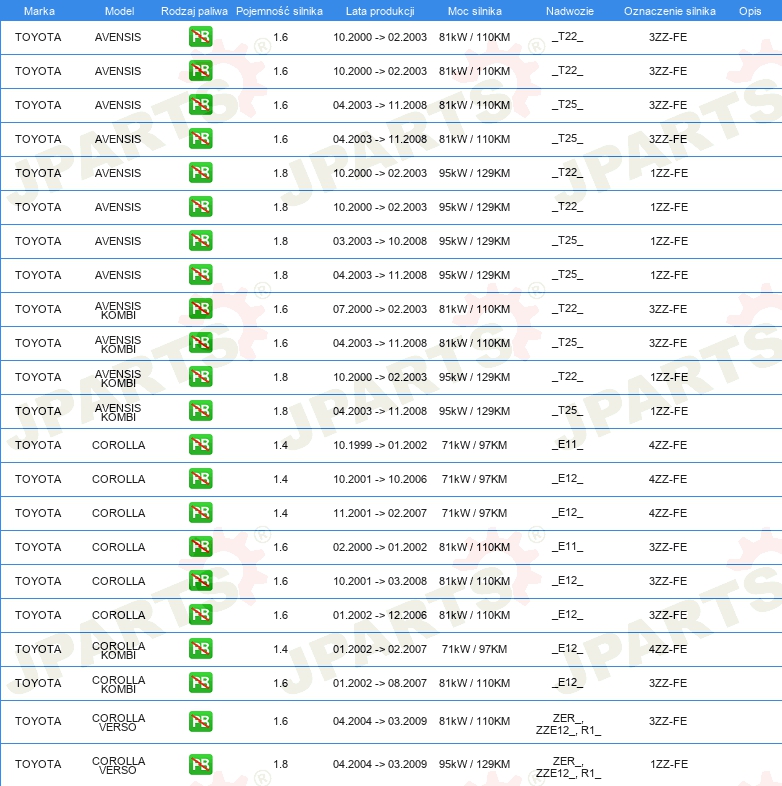This screenshot has height=786, width=782.
Task: Click fuel icon for Corolla 1.4 11.2001 row
Action: 200,513
